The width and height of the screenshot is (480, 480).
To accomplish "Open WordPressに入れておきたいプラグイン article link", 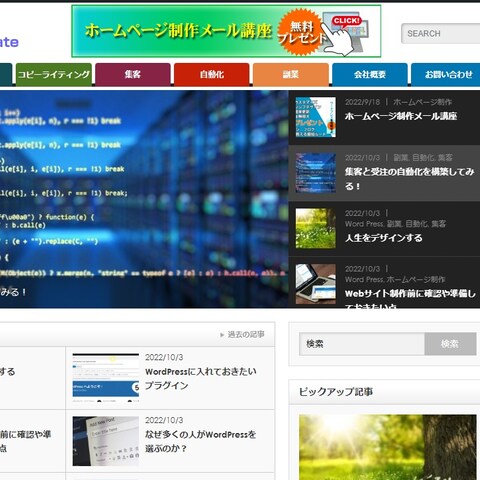I will coord(201,378).
